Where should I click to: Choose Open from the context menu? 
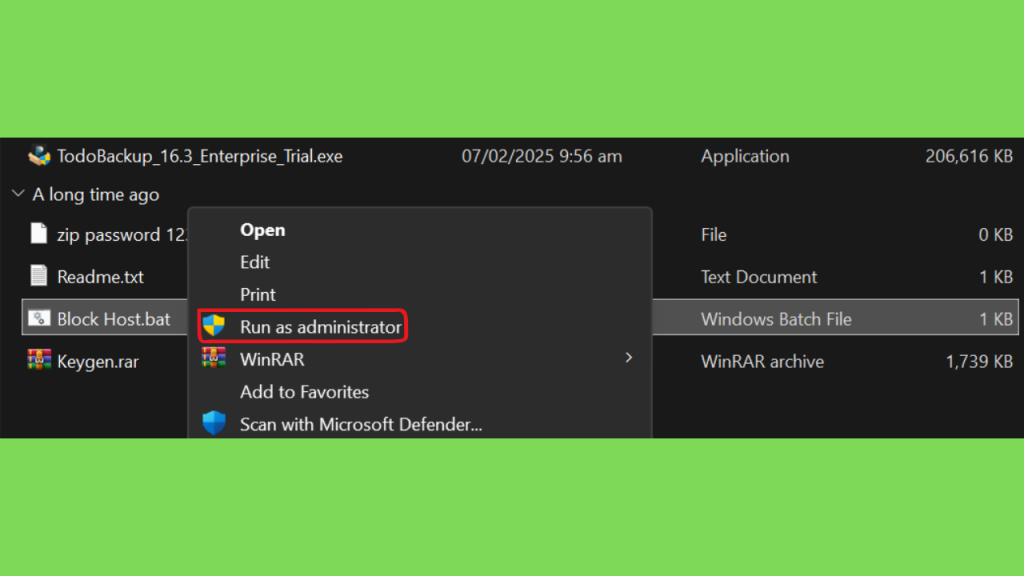(x=263, y=230)
